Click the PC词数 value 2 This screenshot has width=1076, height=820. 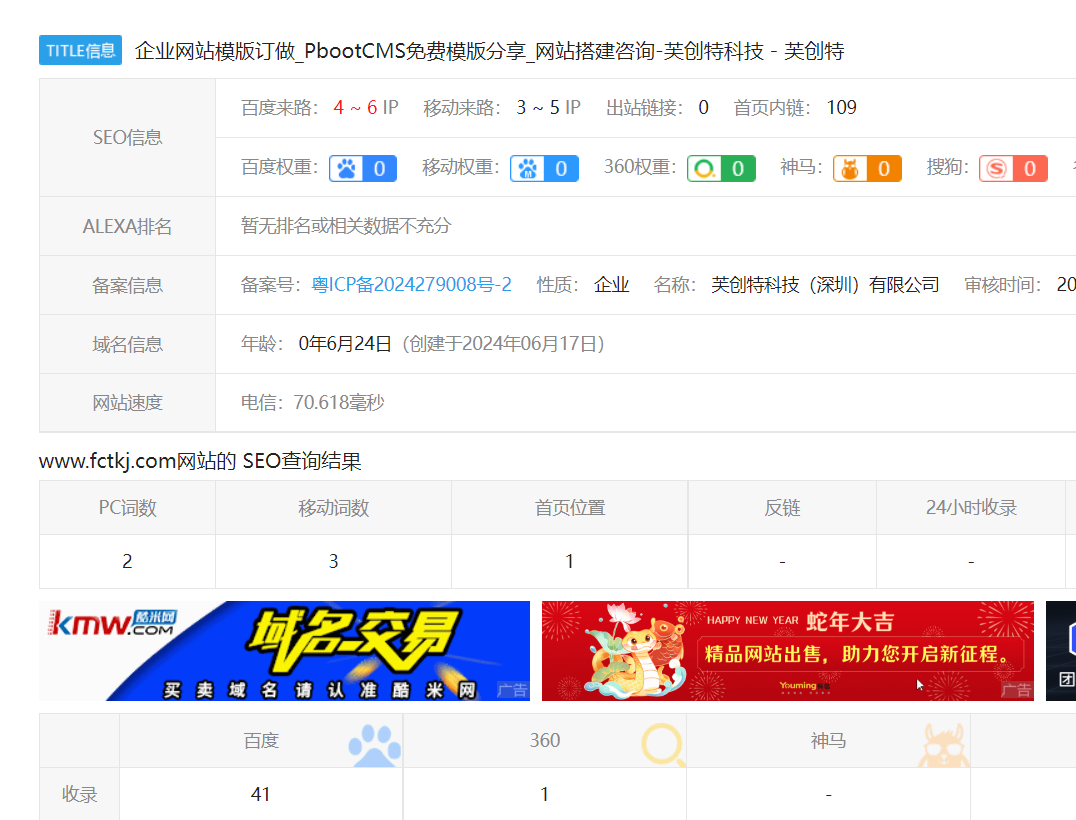pyautogui.click(x=127, y=561)
